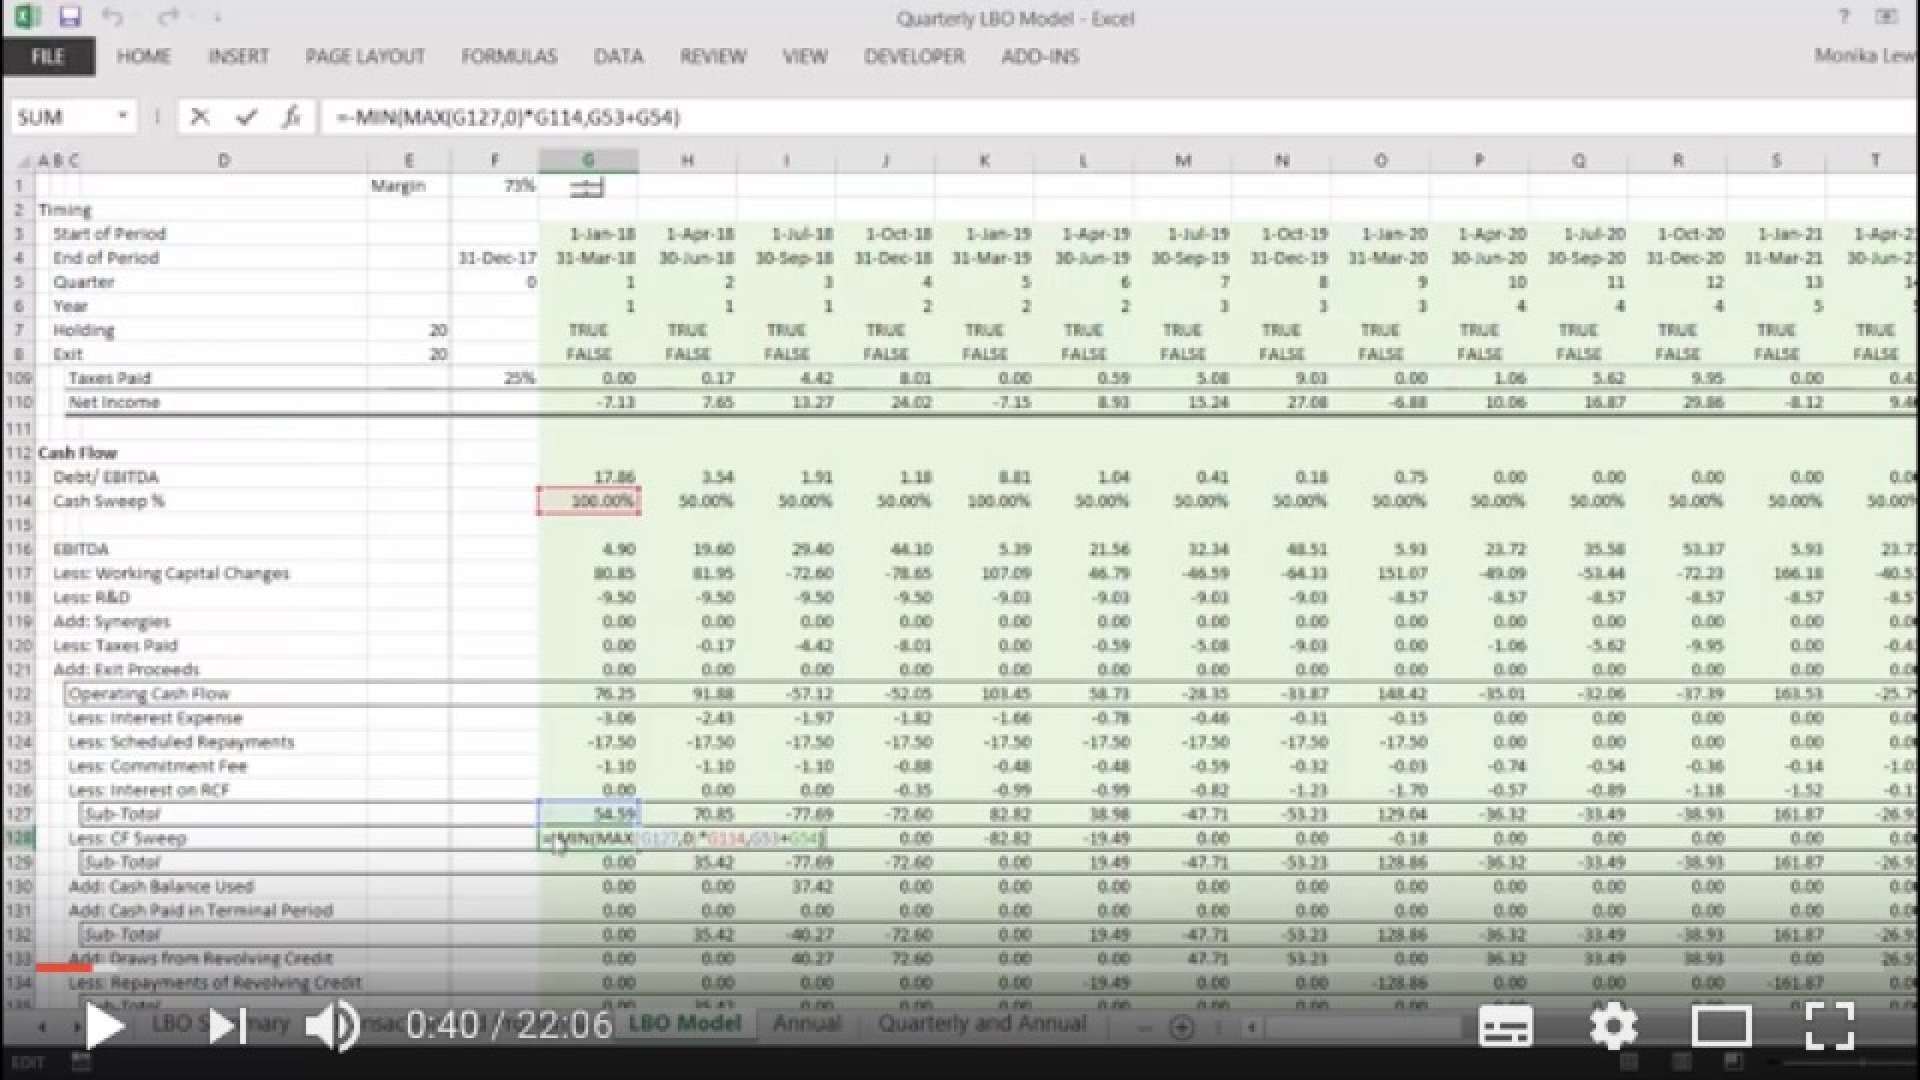Click the 'Add: Cash Balance Used' label

click(x=161, y=886)
